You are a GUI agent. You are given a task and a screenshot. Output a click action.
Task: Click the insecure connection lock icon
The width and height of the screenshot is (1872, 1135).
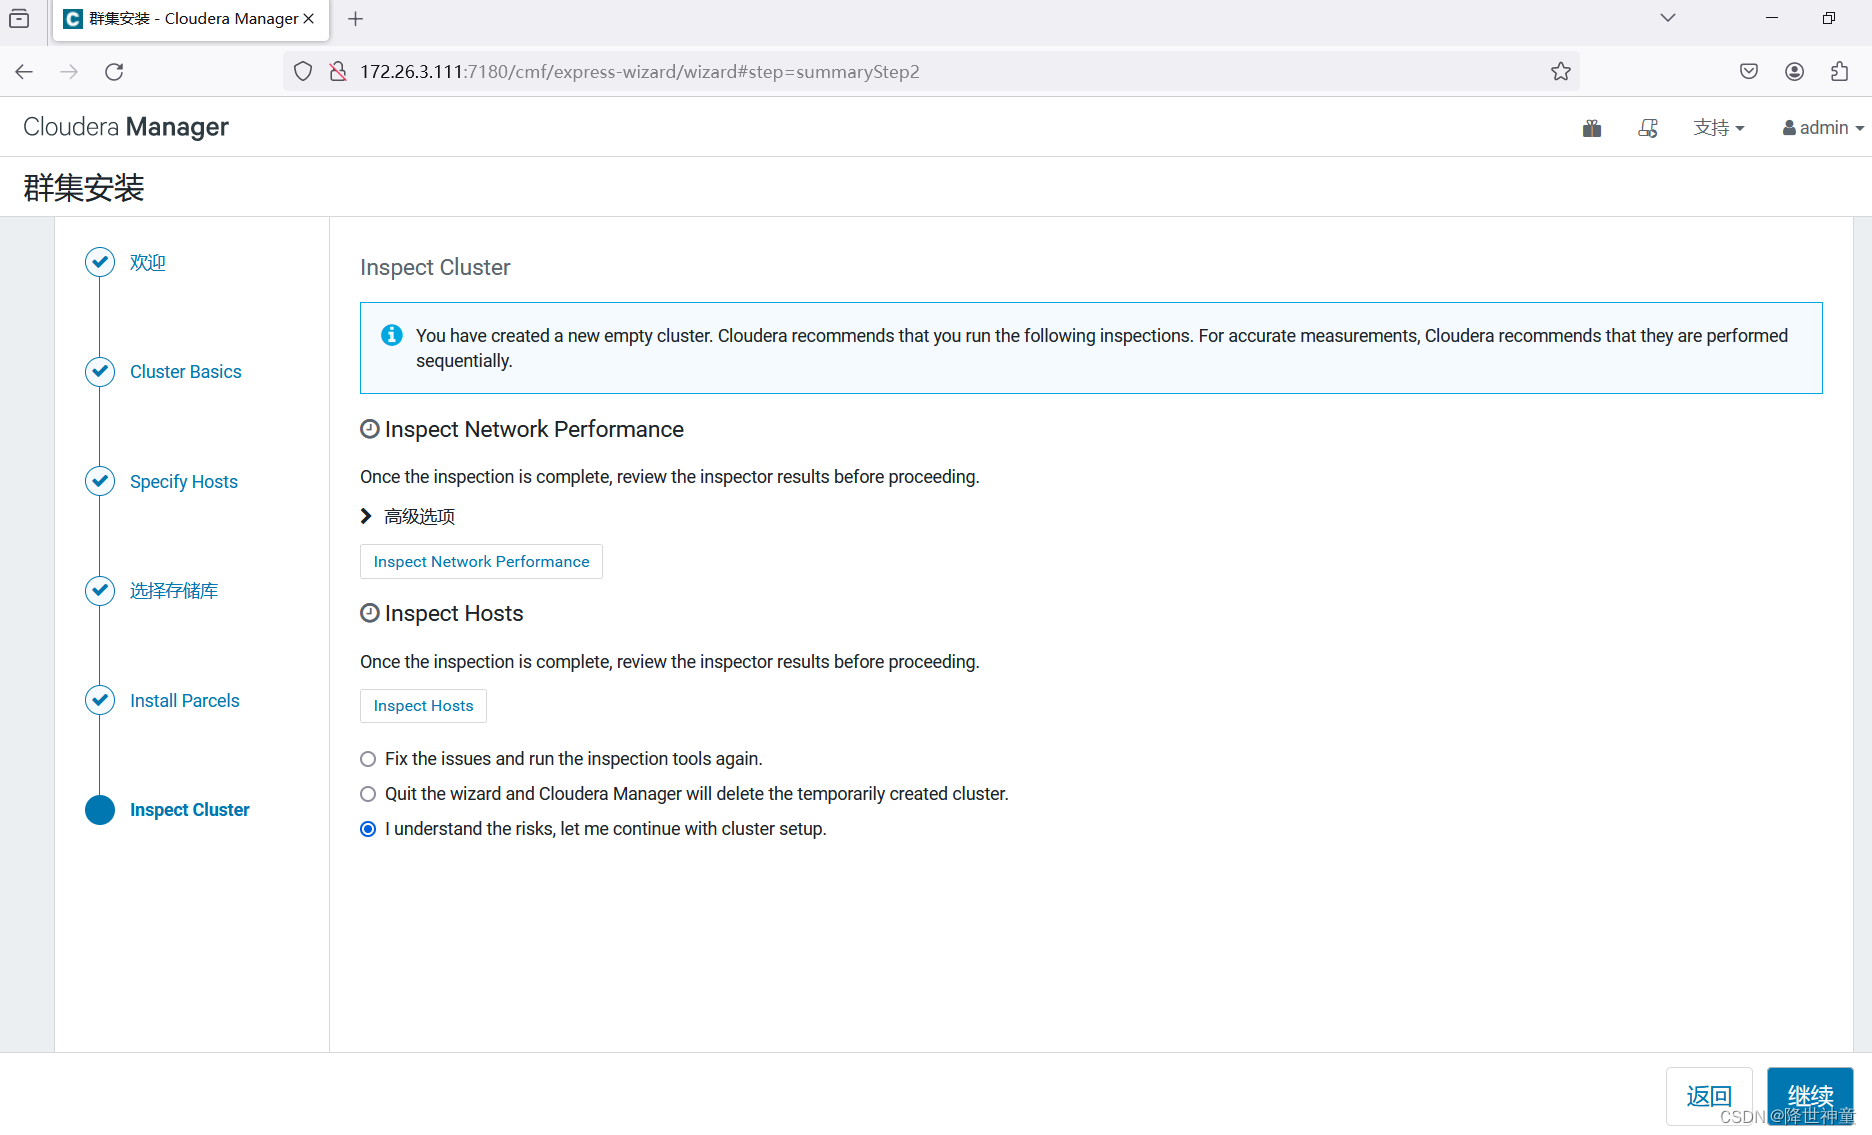pos(338,71)
